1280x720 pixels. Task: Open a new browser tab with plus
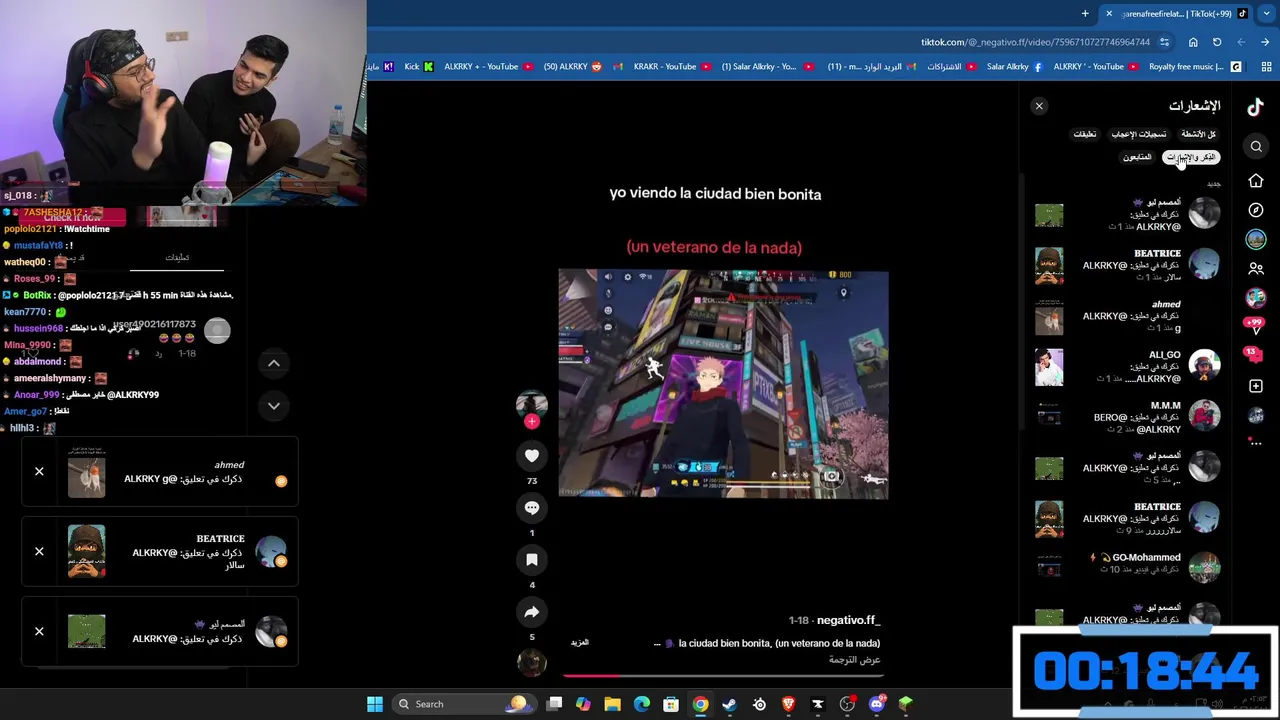[1085, 14]
